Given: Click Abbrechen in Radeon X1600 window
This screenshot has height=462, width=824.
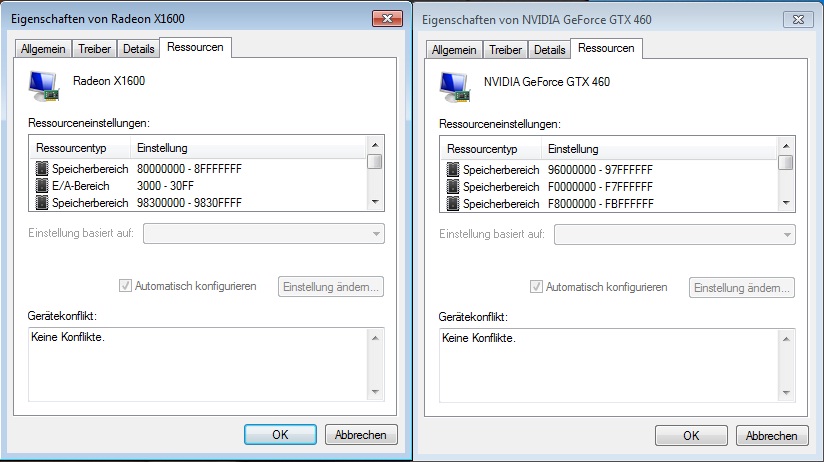Looking at the screenshot, I should click(x=361, y=435).
